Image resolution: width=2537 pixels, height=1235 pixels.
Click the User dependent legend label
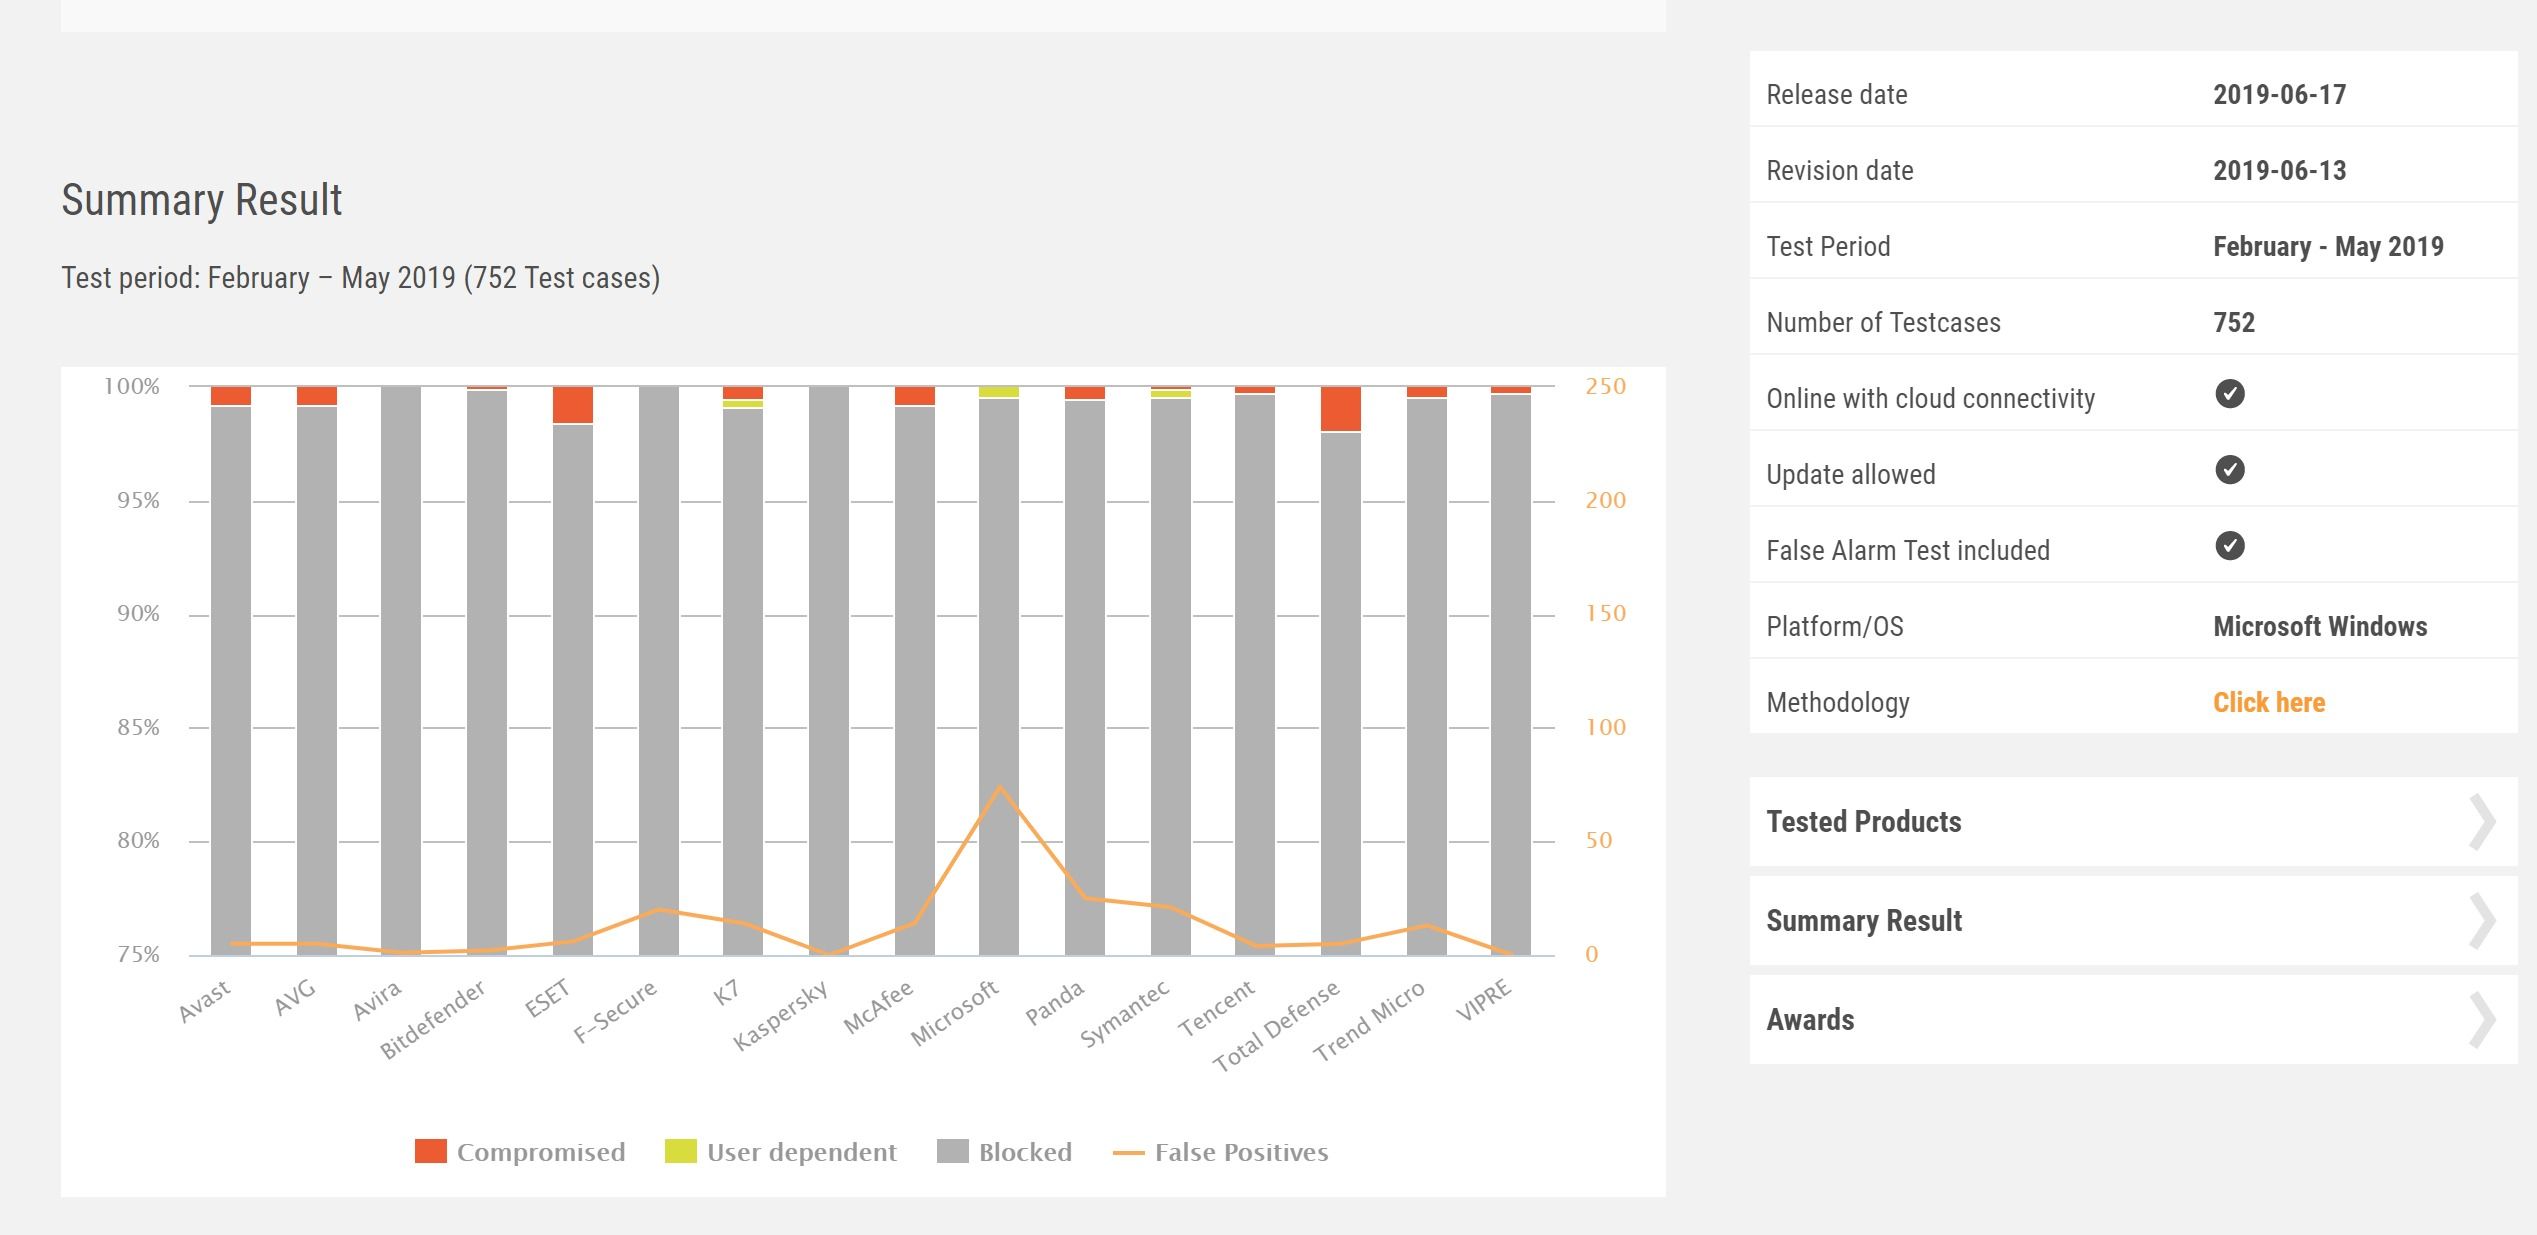pyautogui.click(x=802, y=1152)
